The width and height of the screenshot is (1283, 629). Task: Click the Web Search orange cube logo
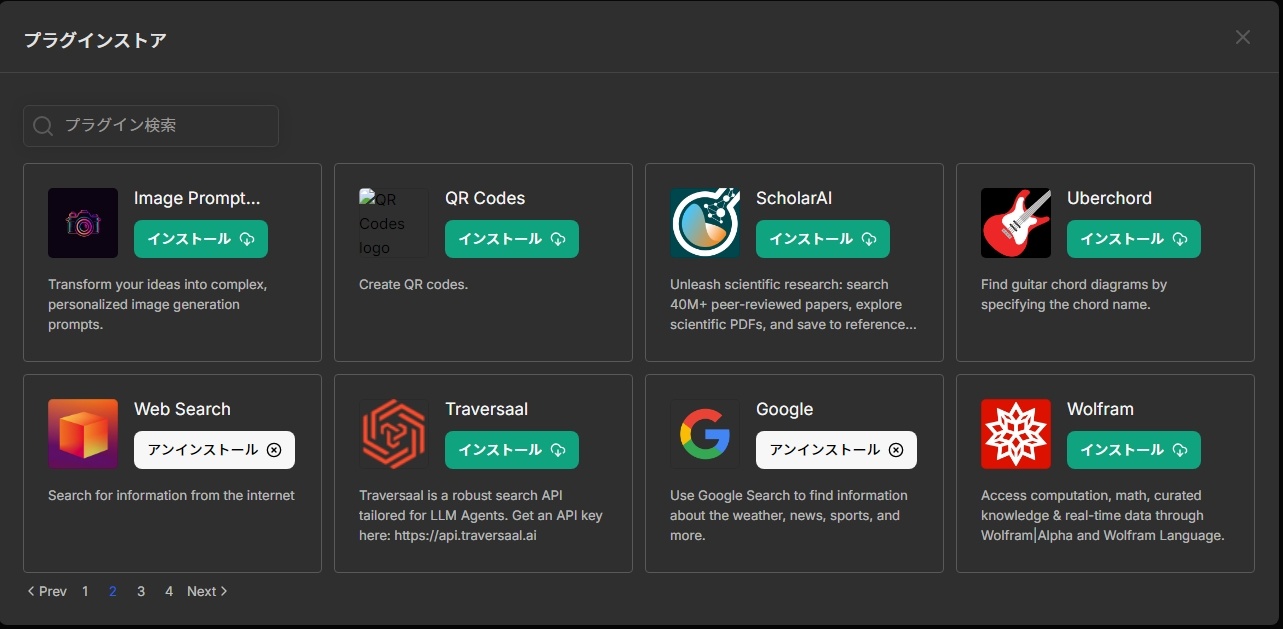[x=83, y=434]
